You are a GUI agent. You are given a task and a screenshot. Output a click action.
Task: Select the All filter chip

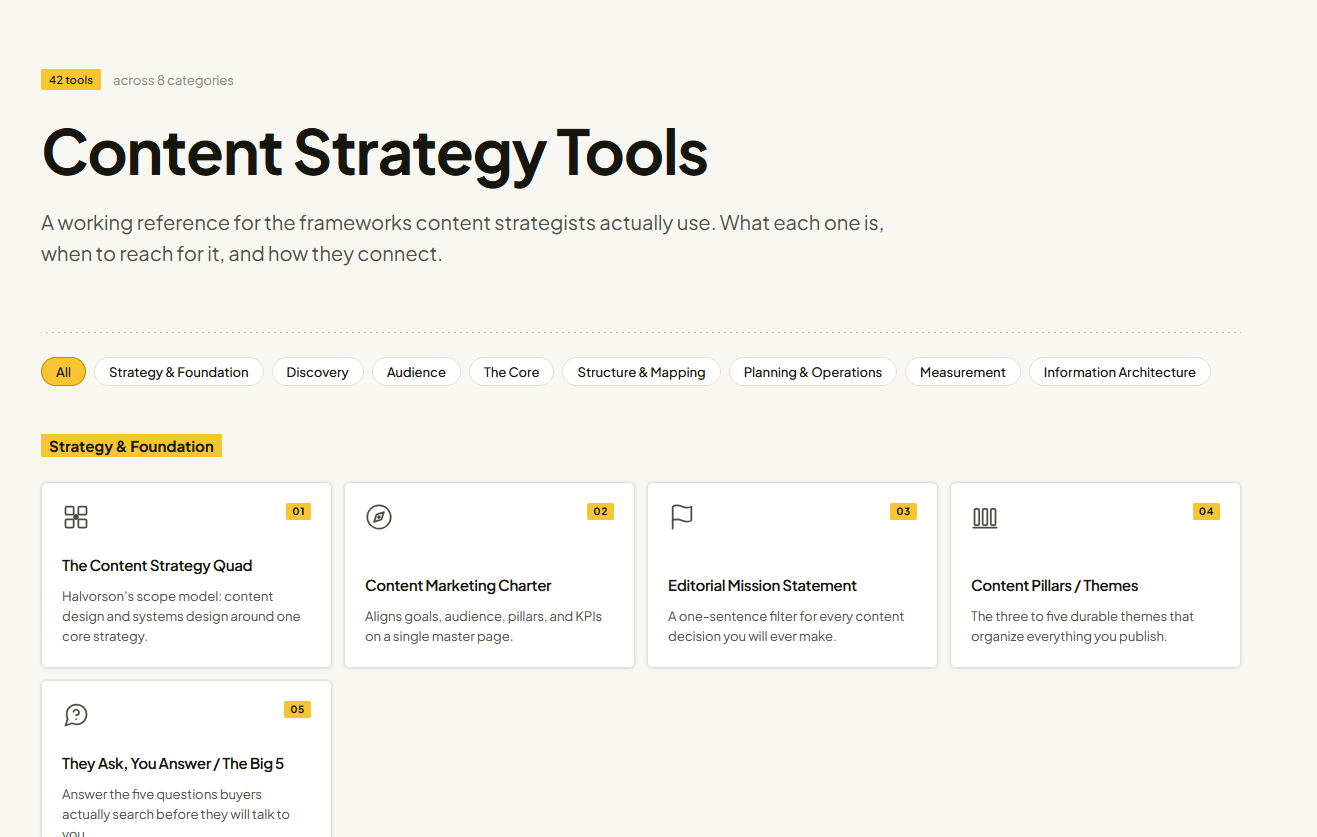coord(63,372)
